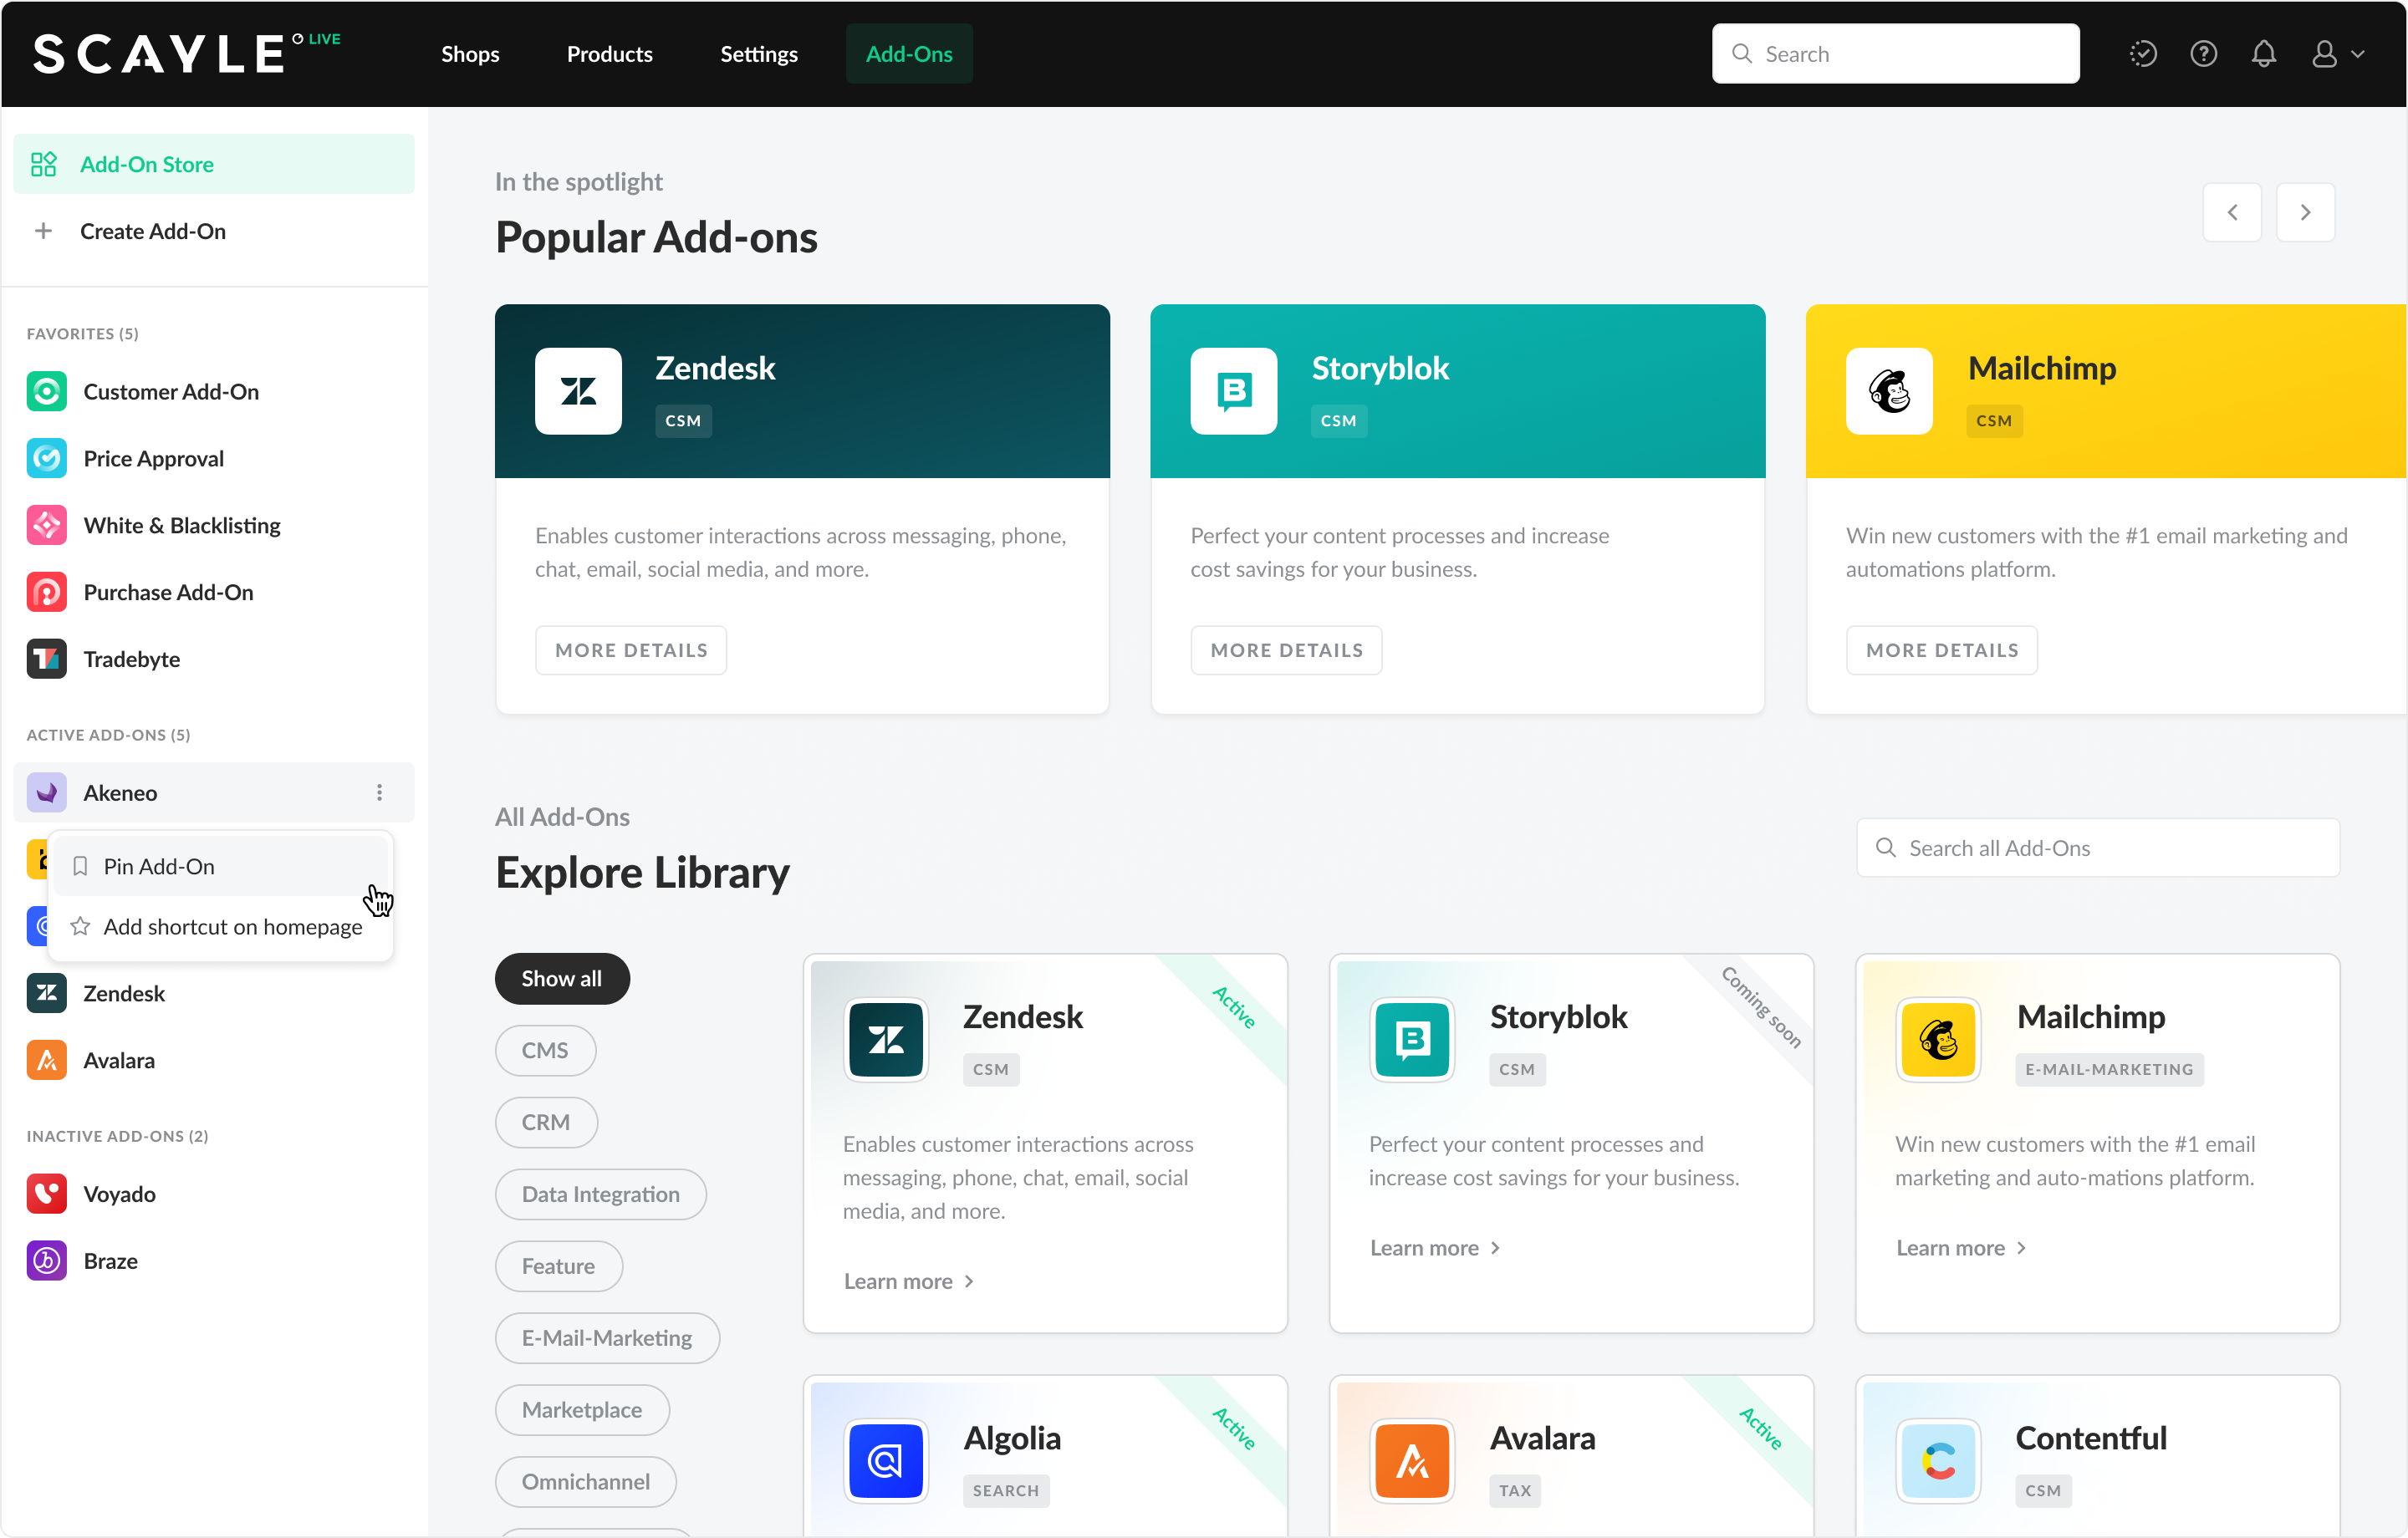Select the Show all filter pill
Image resolution: width=2408 pixels, height=1538 pixels.
point(562,979)
